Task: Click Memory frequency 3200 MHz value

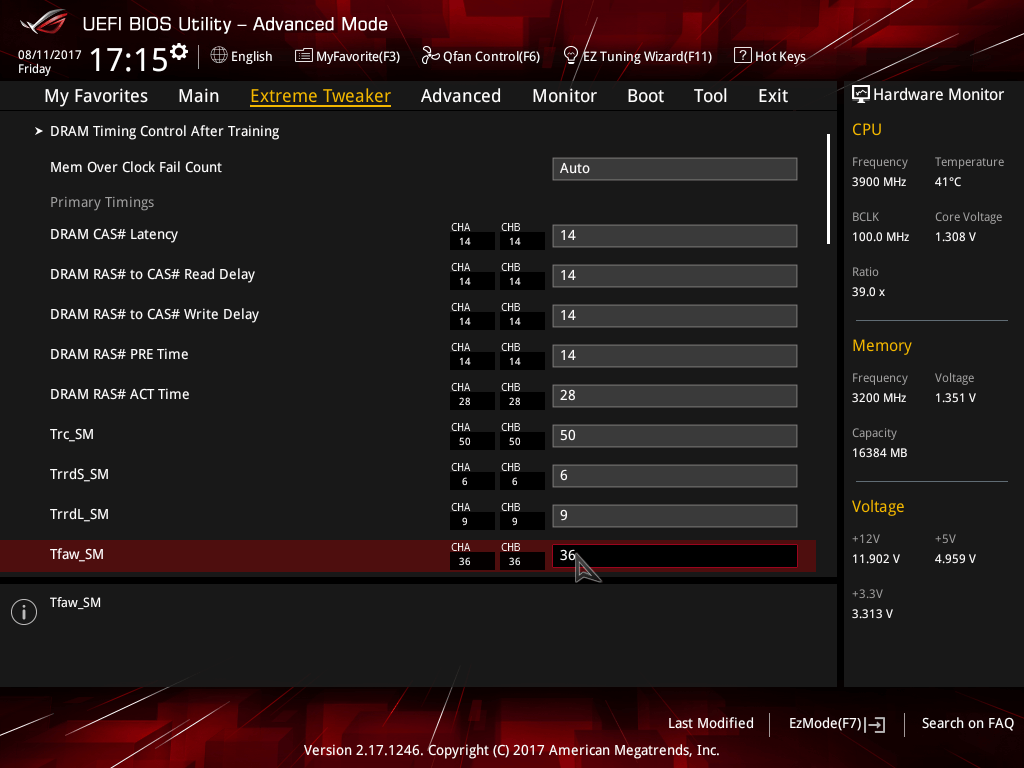Action: [878, 398]
